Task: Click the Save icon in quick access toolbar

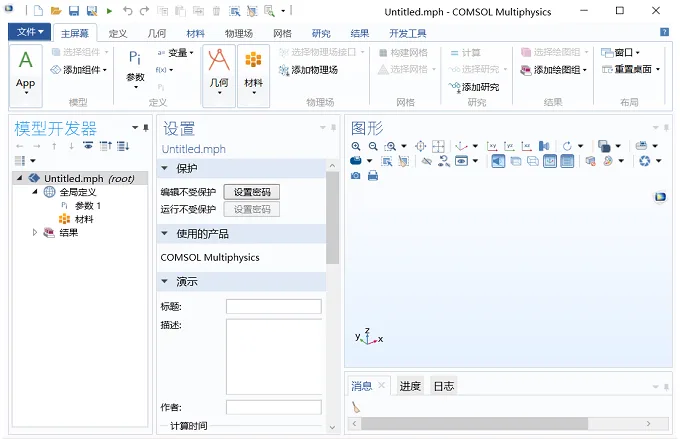Action: pos(74,11)
